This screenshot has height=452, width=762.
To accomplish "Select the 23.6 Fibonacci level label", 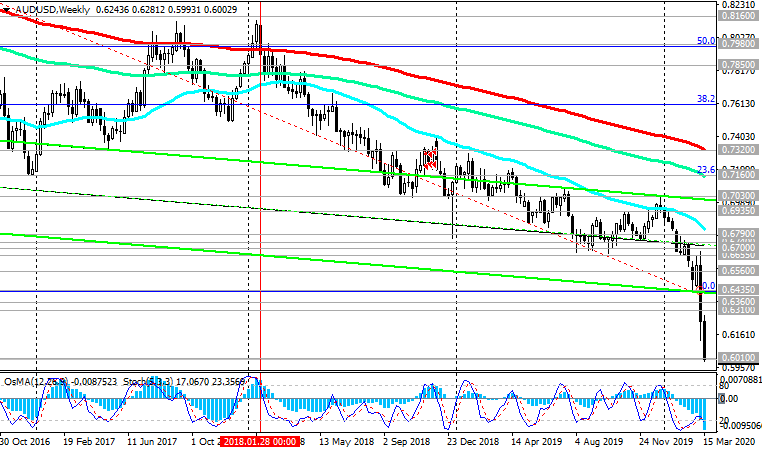I will point(706,170).
